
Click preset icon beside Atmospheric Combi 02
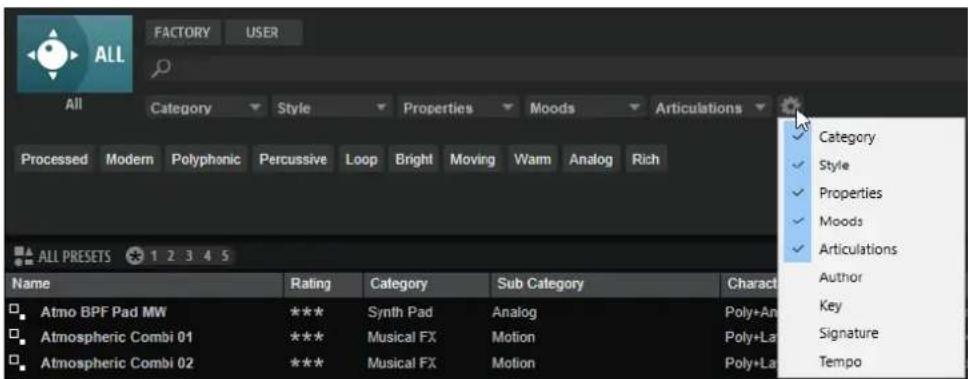(x=17, y=362)
